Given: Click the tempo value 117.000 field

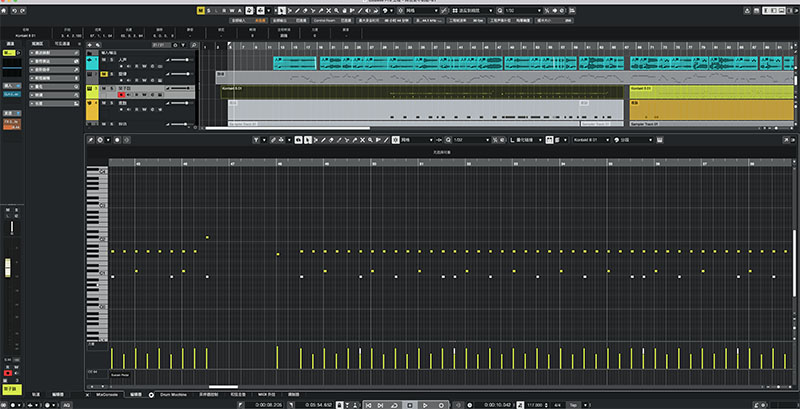Looking at the screenshot, I should 534,405.
